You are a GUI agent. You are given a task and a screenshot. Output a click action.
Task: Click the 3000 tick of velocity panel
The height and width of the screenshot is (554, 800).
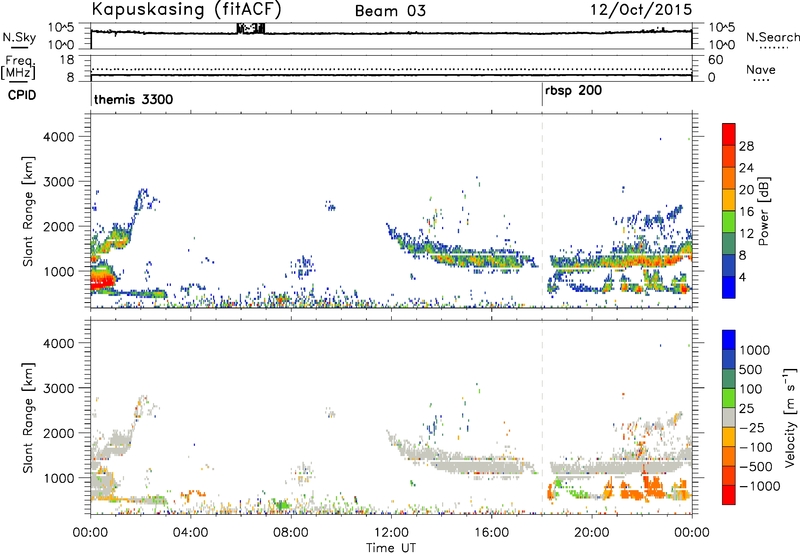(x=58, y=388)
